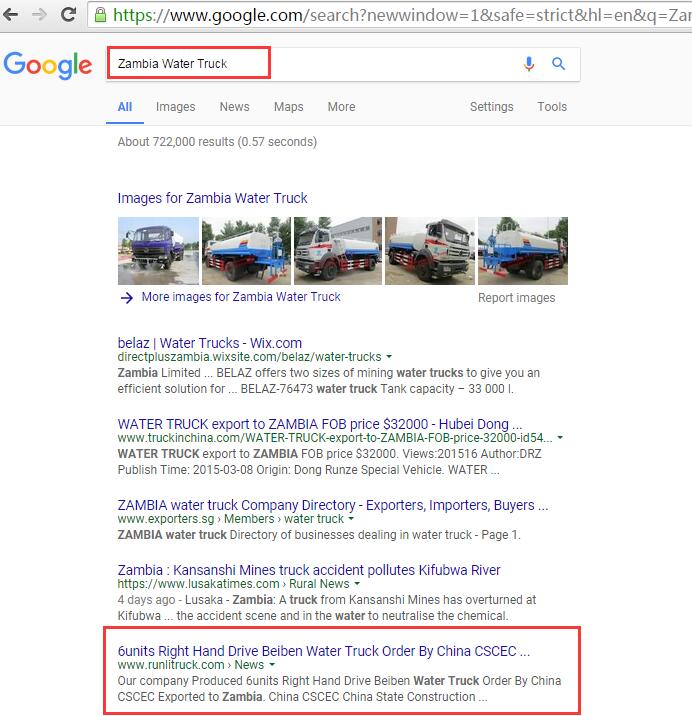Switch to the News tab

click(x=234, y=107)
